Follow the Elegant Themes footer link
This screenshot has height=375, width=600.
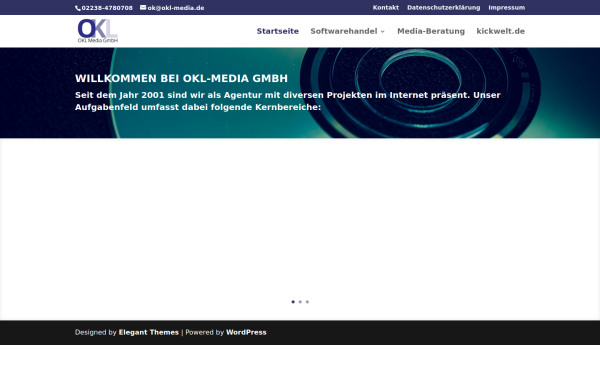(148, 333)
